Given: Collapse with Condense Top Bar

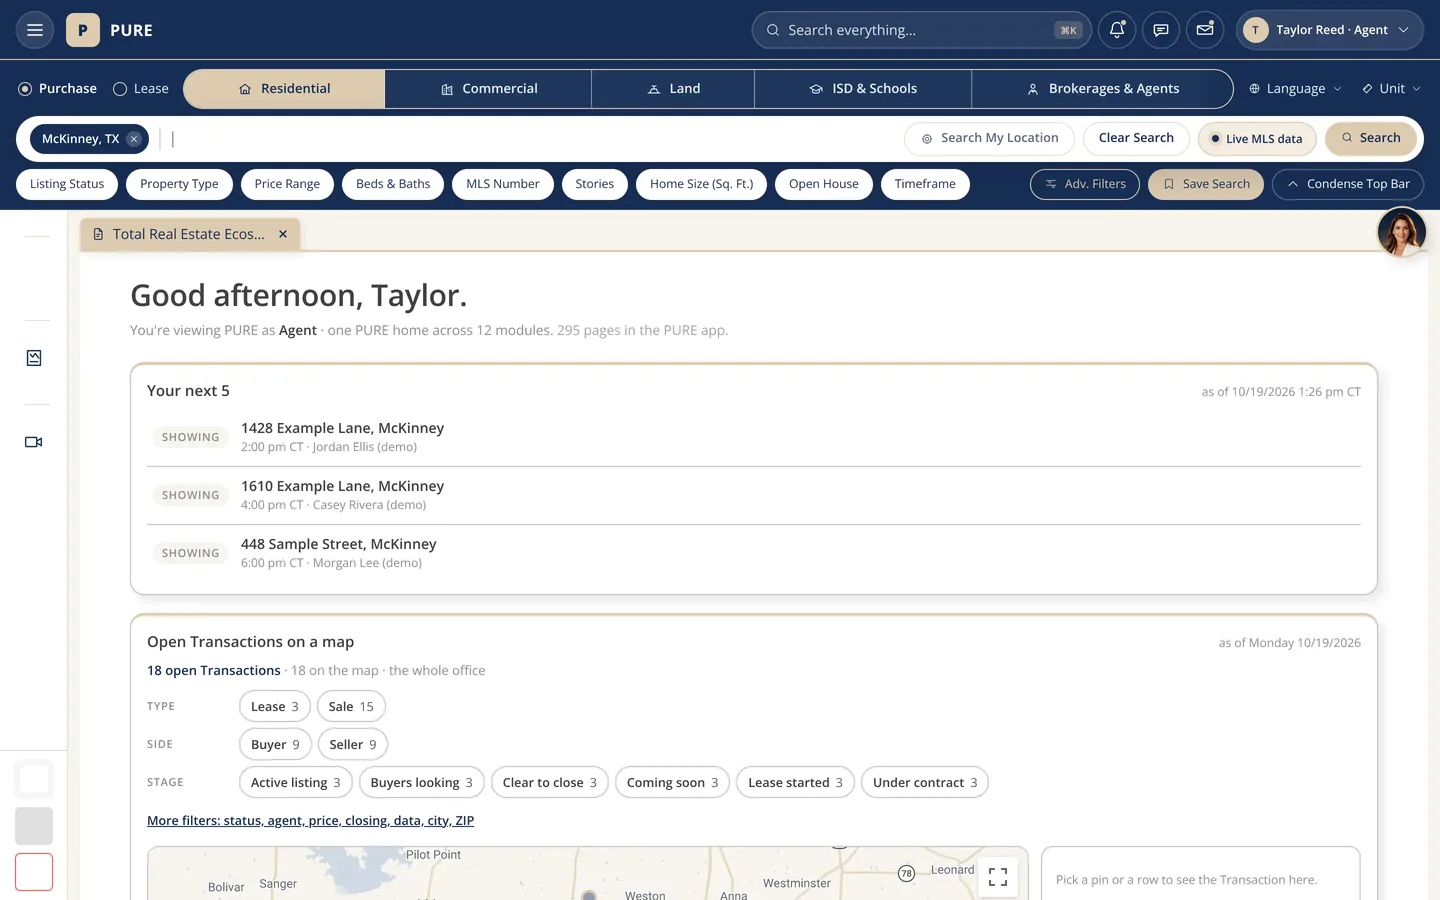Looking at the screenshot, I should click(x=1348, y=184).
